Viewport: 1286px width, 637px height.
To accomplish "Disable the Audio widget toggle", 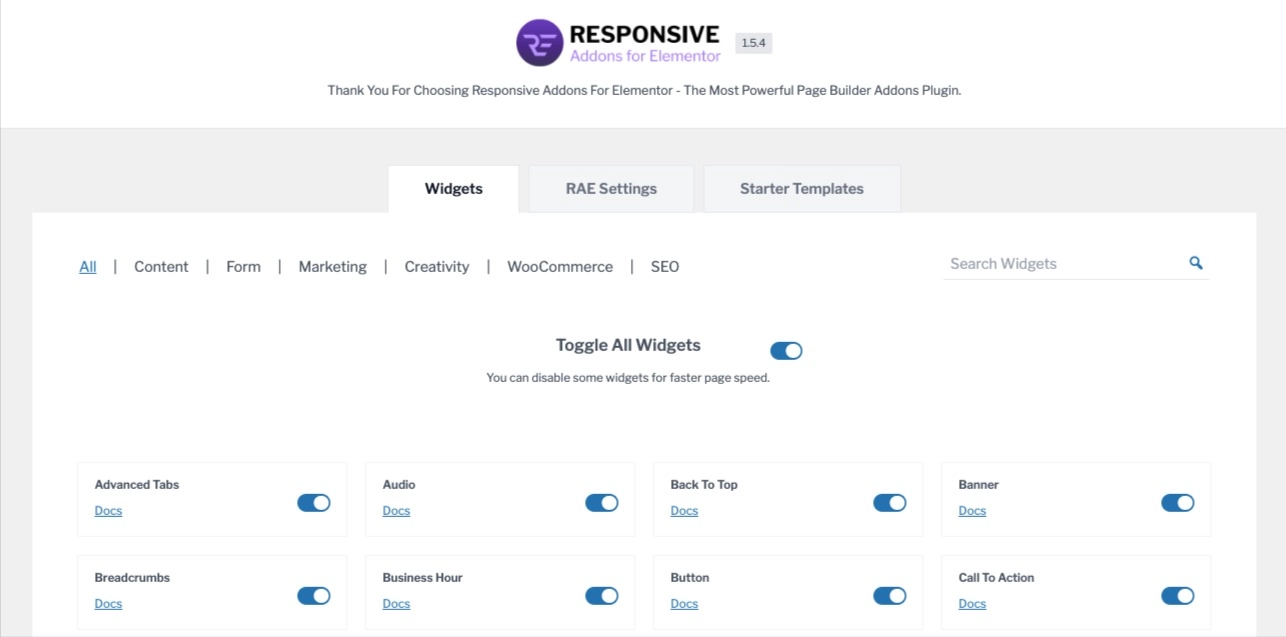I will click(602, 503).
